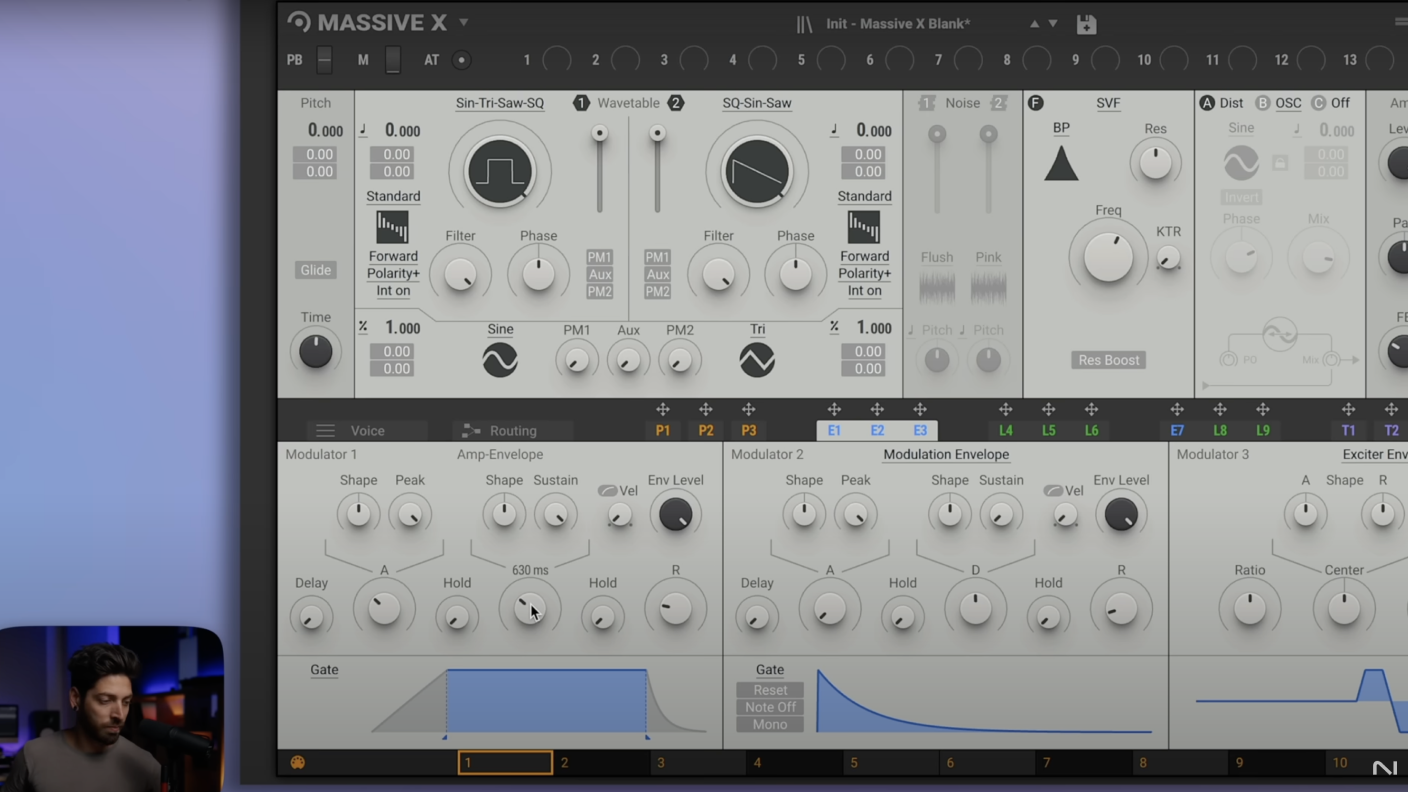Click the Res Boost button
This screenshot has width=1408, height=792.
click(1109, 360)
